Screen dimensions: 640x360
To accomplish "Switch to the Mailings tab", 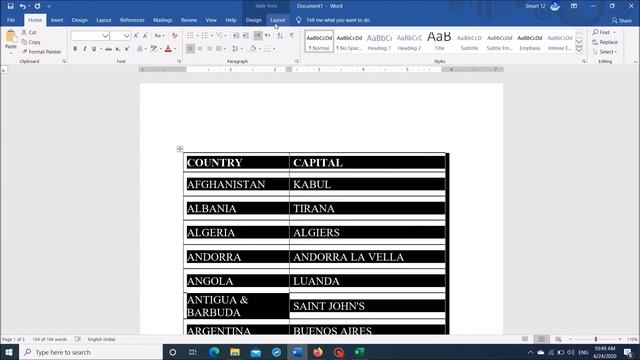I will [162, 20].
